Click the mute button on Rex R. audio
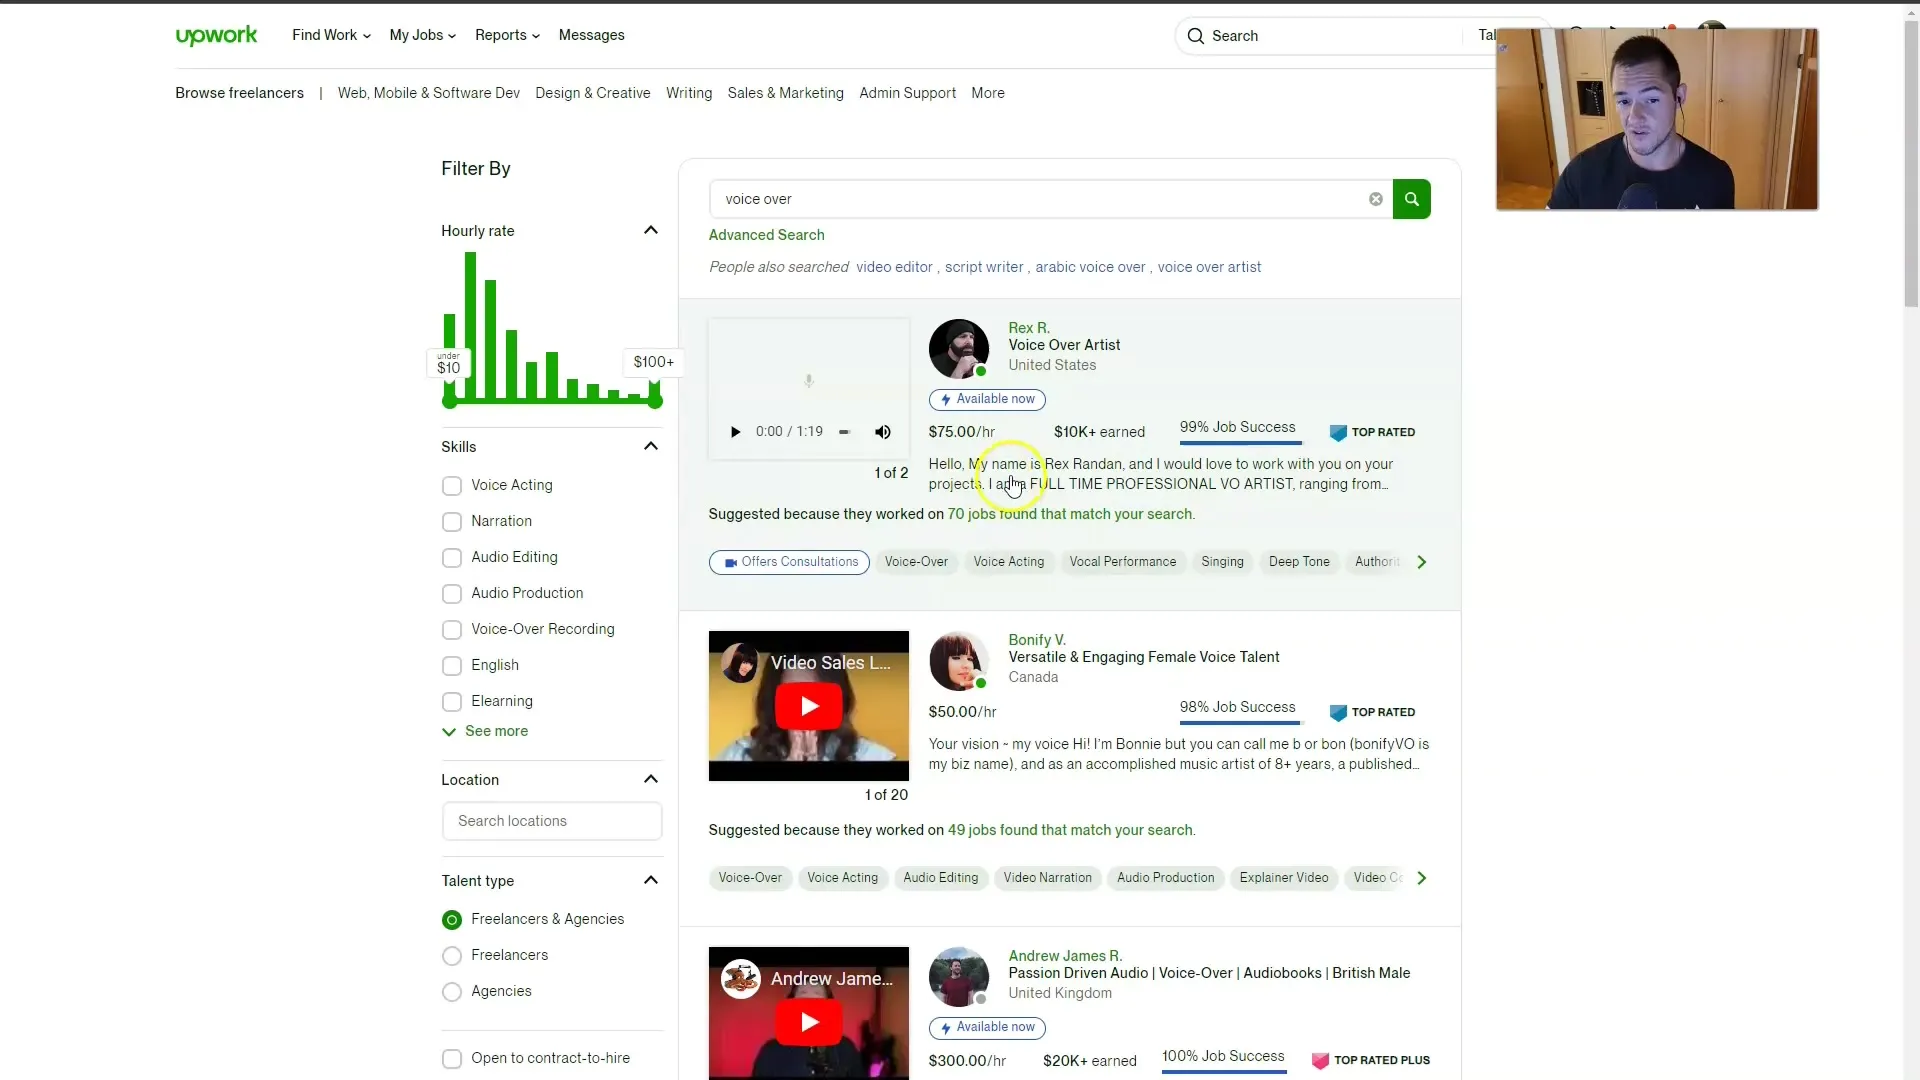1920x1080 pixels. 884,431
